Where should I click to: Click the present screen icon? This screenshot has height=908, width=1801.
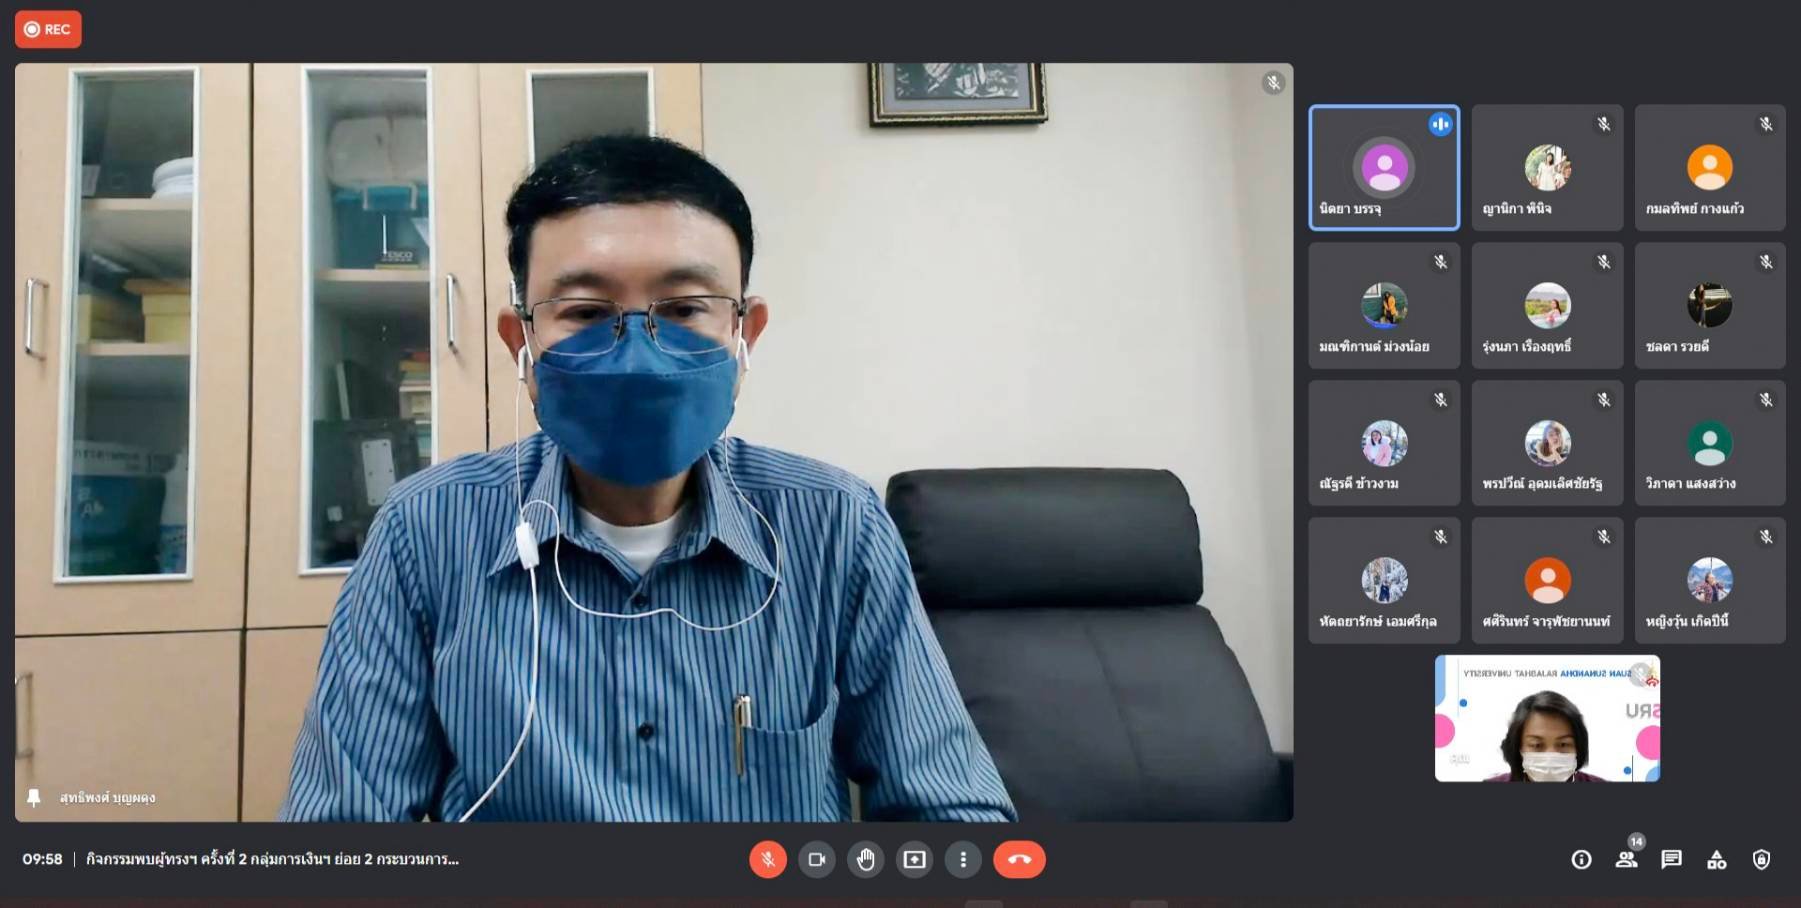pos(914,859)
